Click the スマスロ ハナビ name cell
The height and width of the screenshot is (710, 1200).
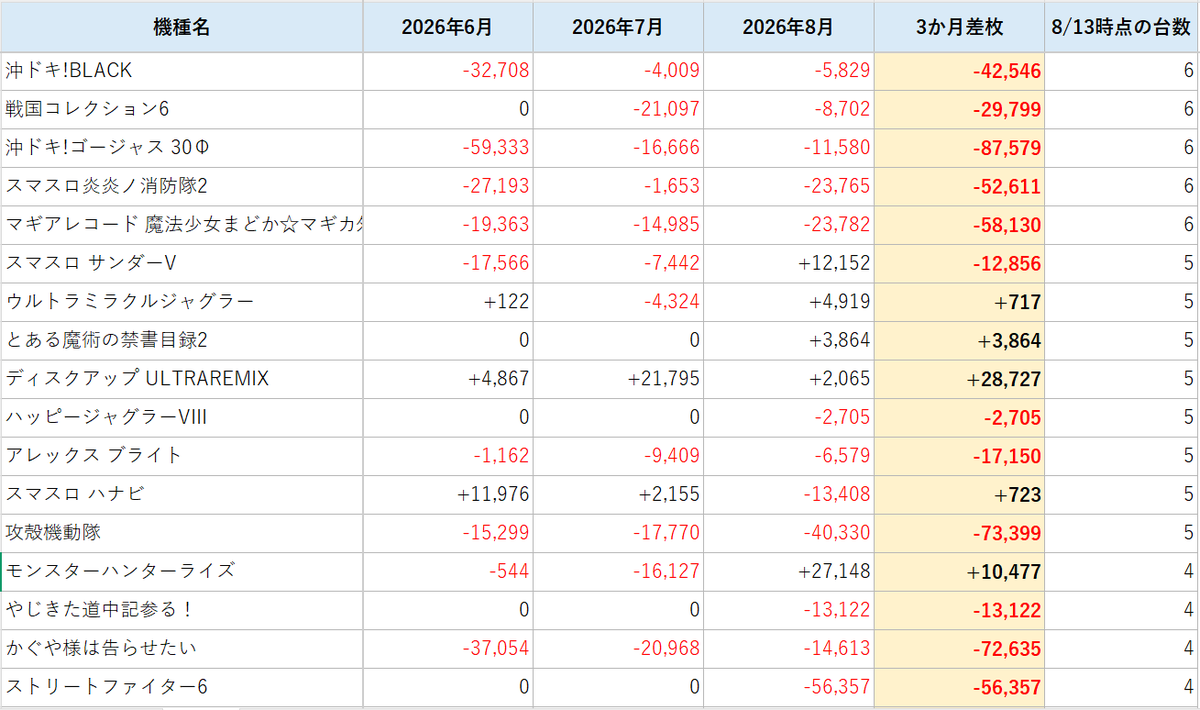click(181, 494)
